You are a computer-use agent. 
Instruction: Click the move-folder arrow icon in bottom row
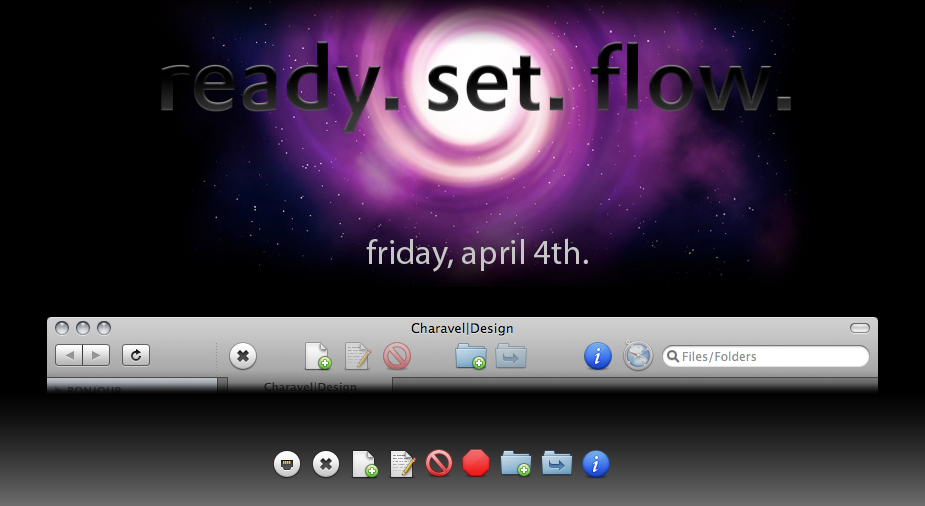[x=557, y=463]
